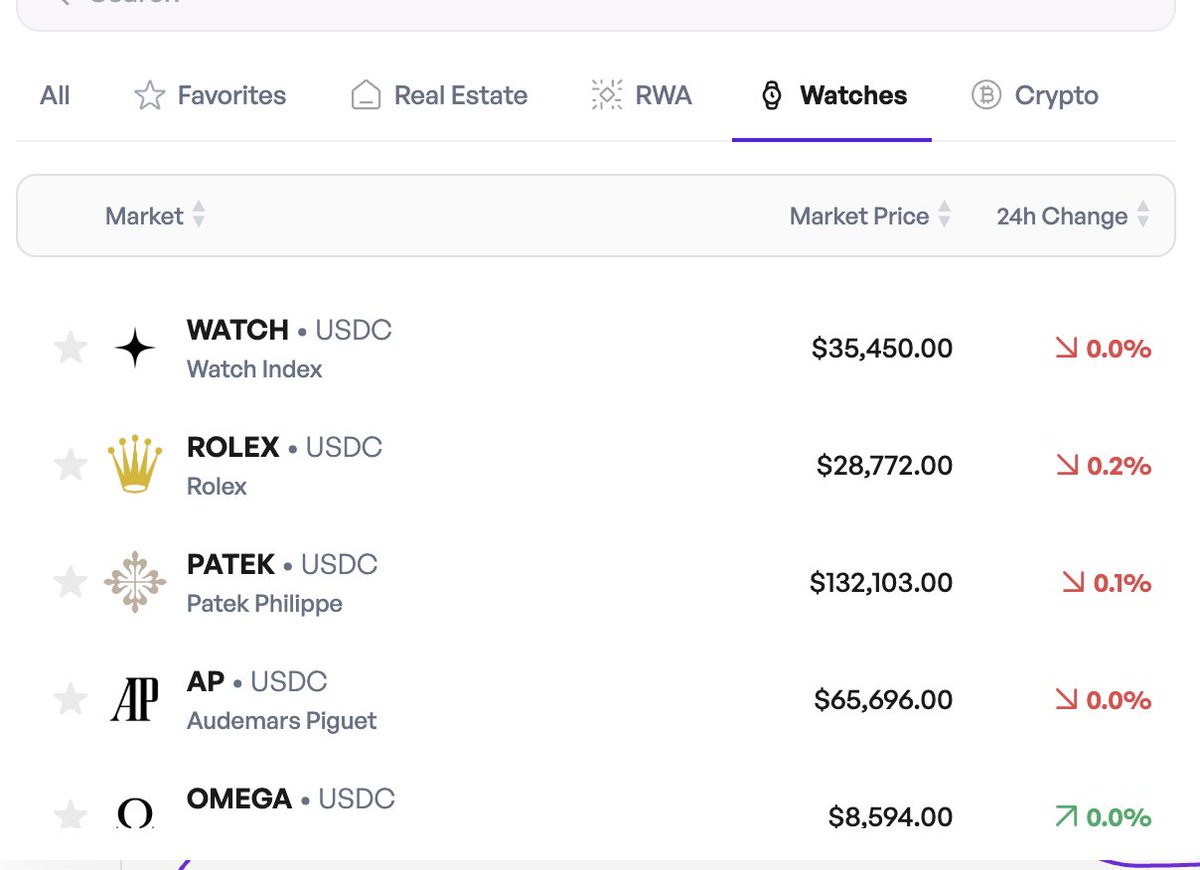Open the Watch Index sparkle logo
1200x870 pixels.
[x=135, y=349]
